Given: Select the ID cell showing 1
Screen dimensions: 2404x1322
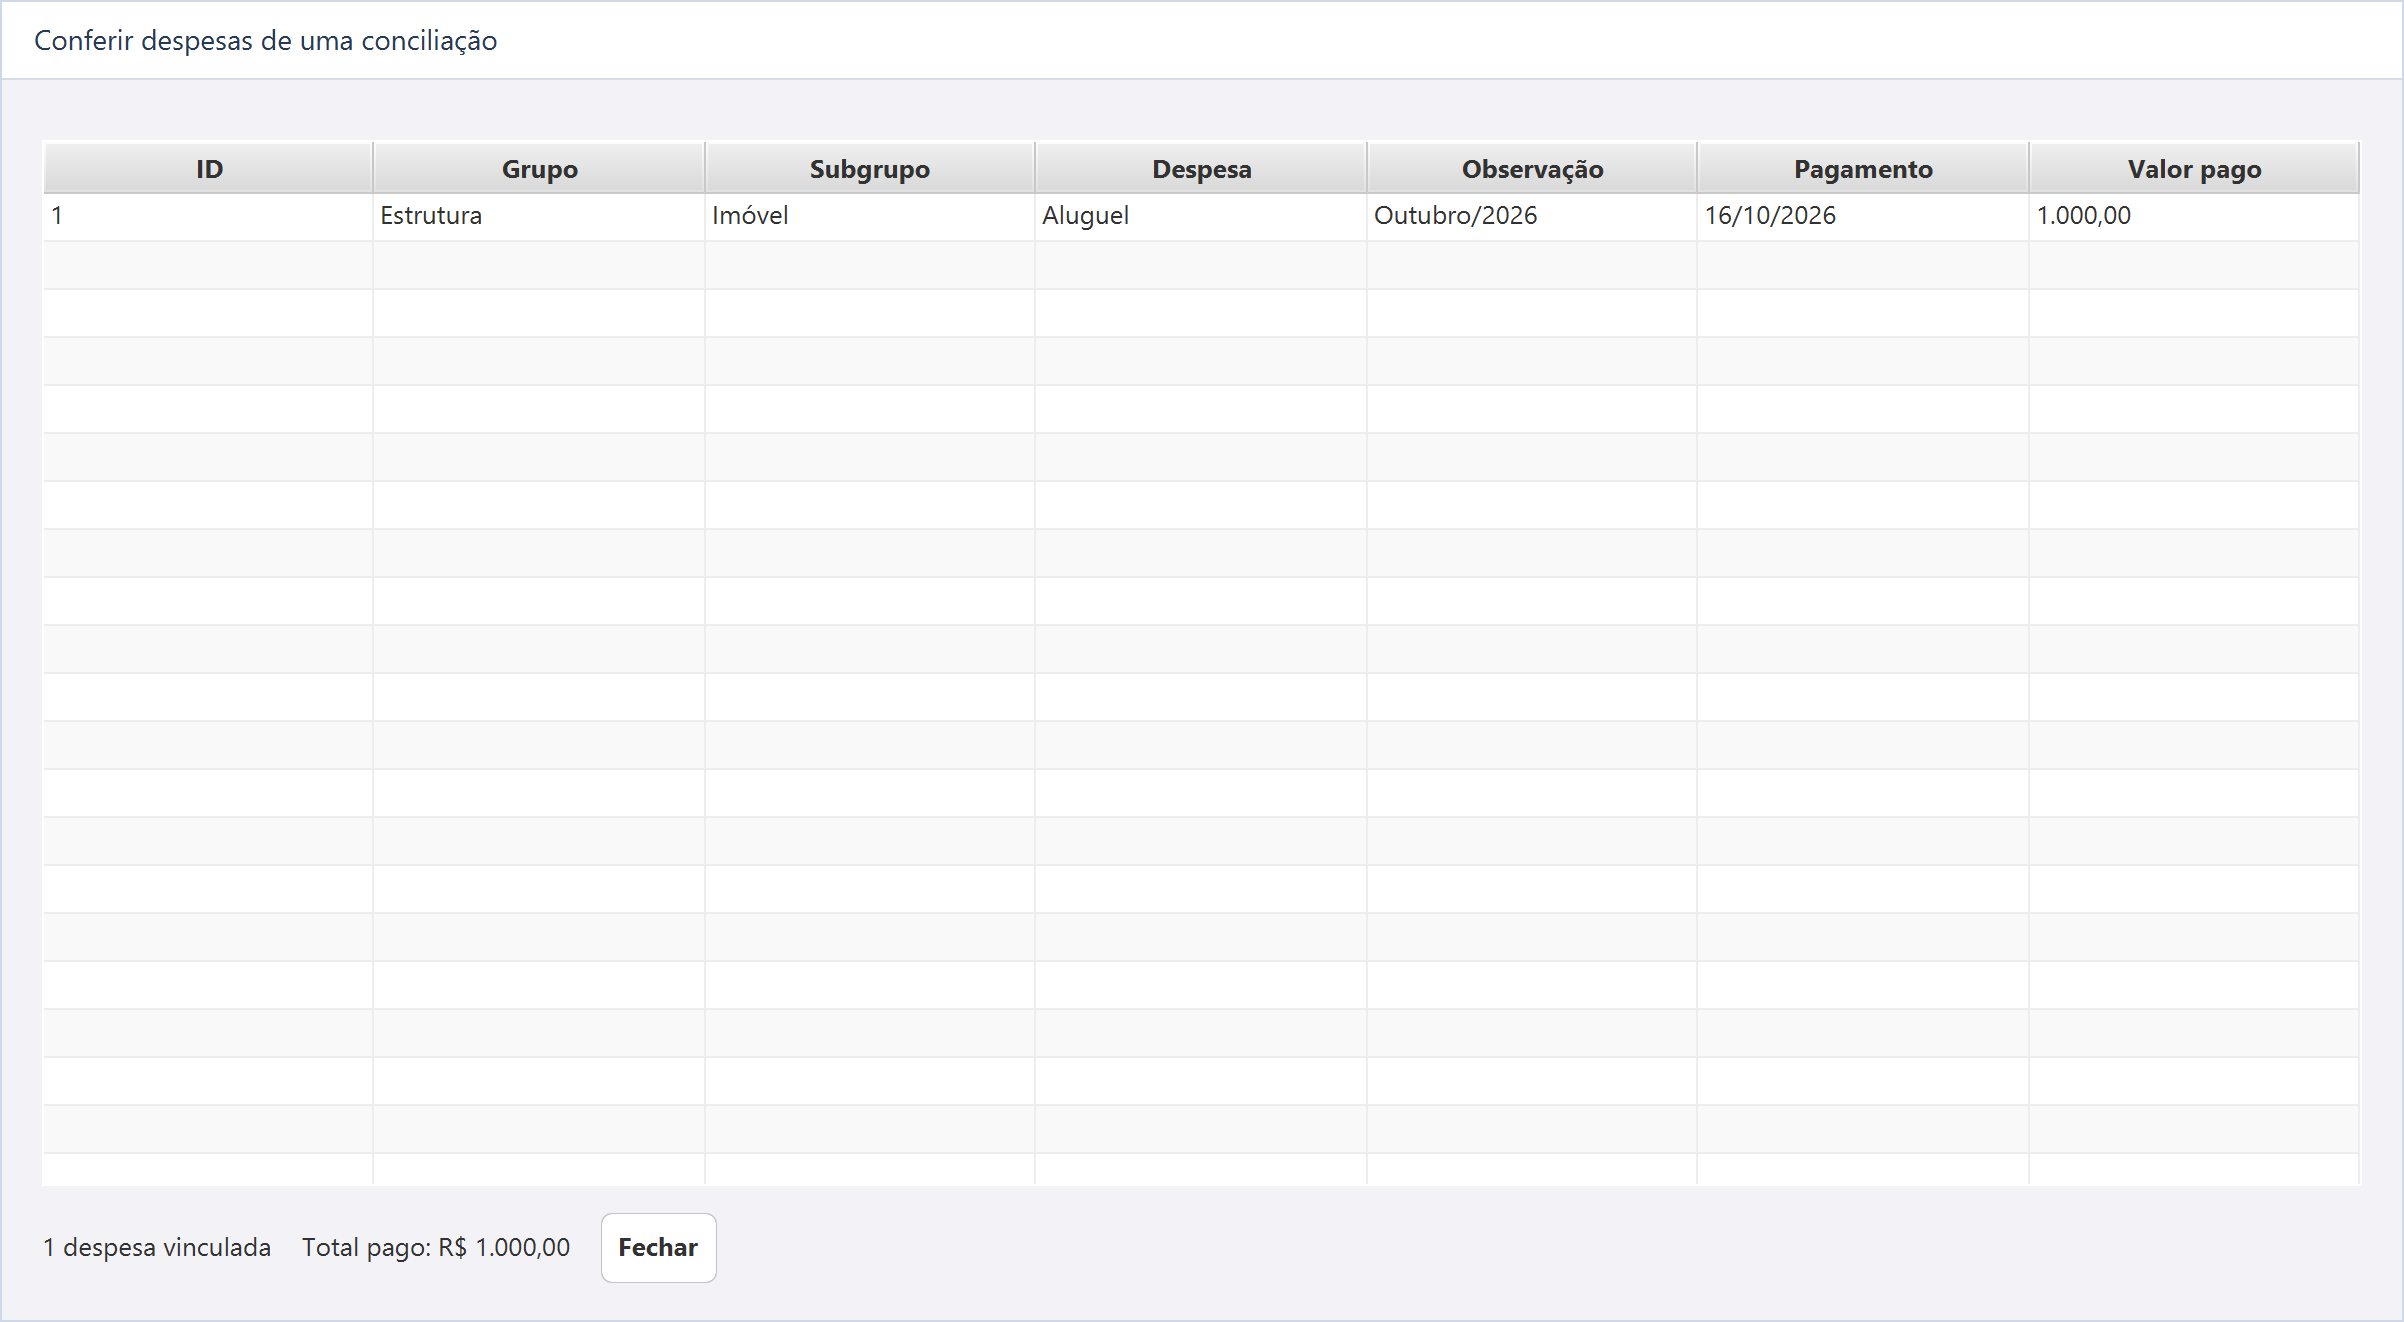Looking at the screenshot, I should (x=208, y=216).
